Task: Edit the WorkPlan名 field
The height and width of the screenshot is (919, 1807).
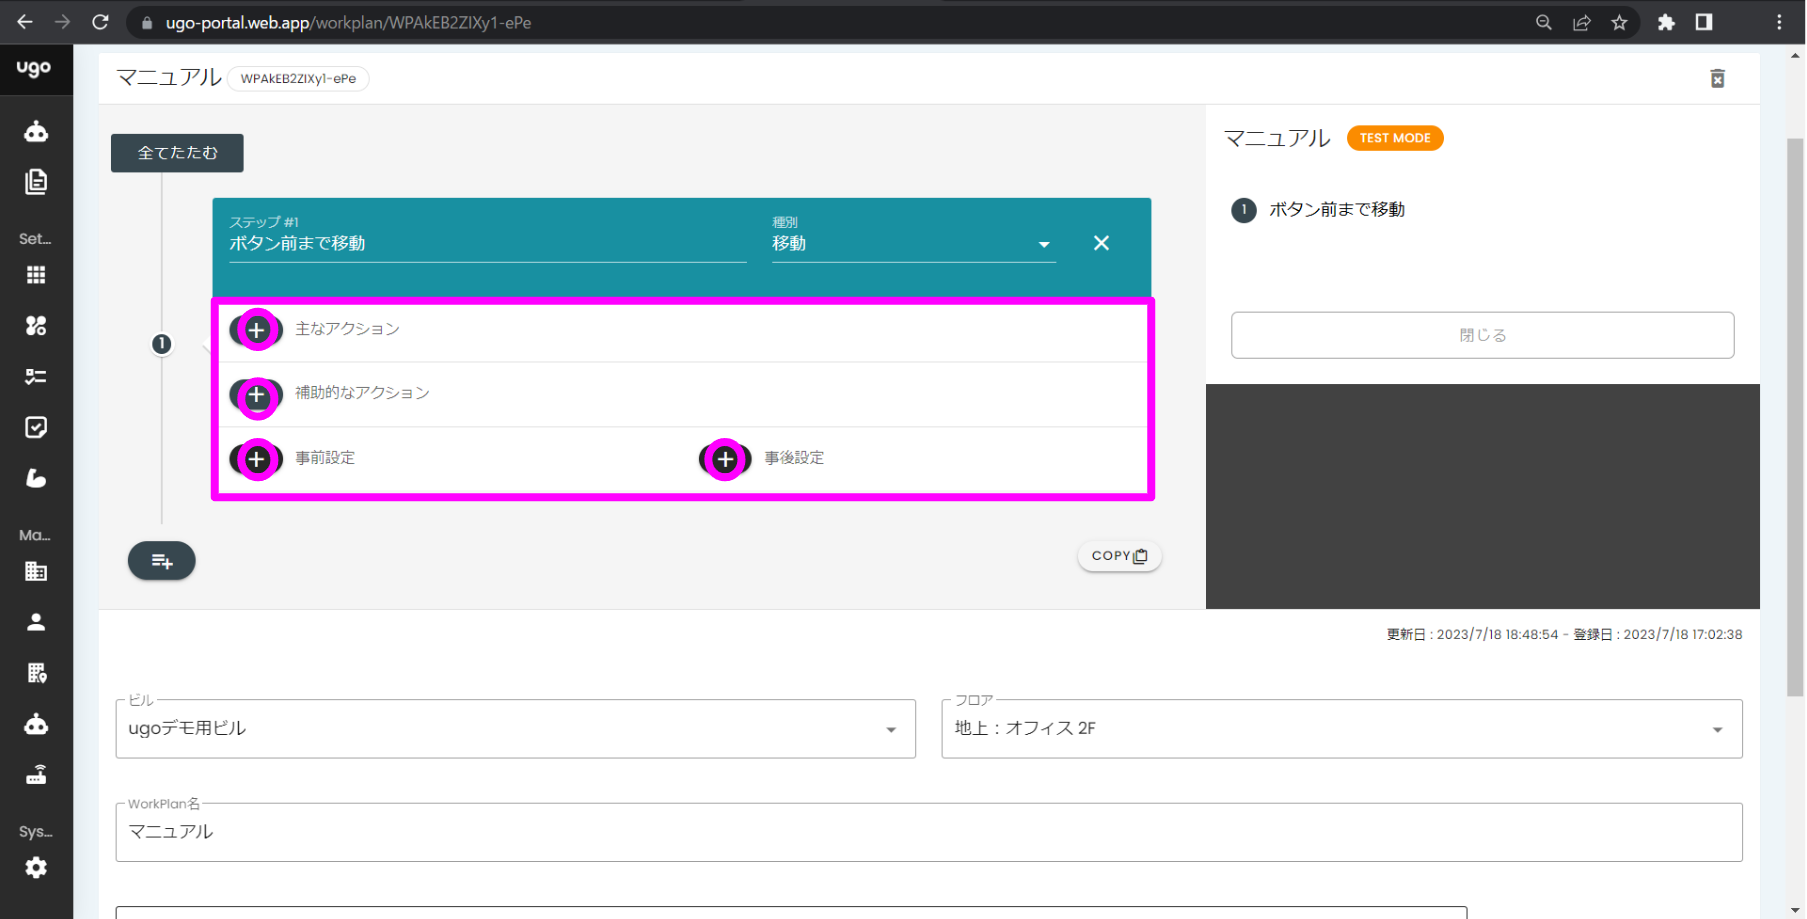Action: (929, 832)
